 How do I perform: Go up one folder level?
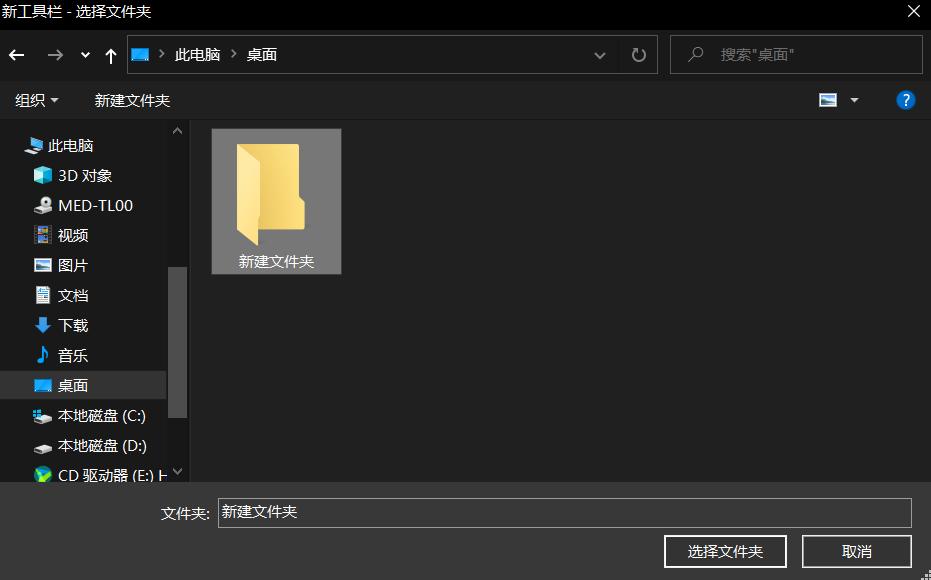(x=110, y=55)
